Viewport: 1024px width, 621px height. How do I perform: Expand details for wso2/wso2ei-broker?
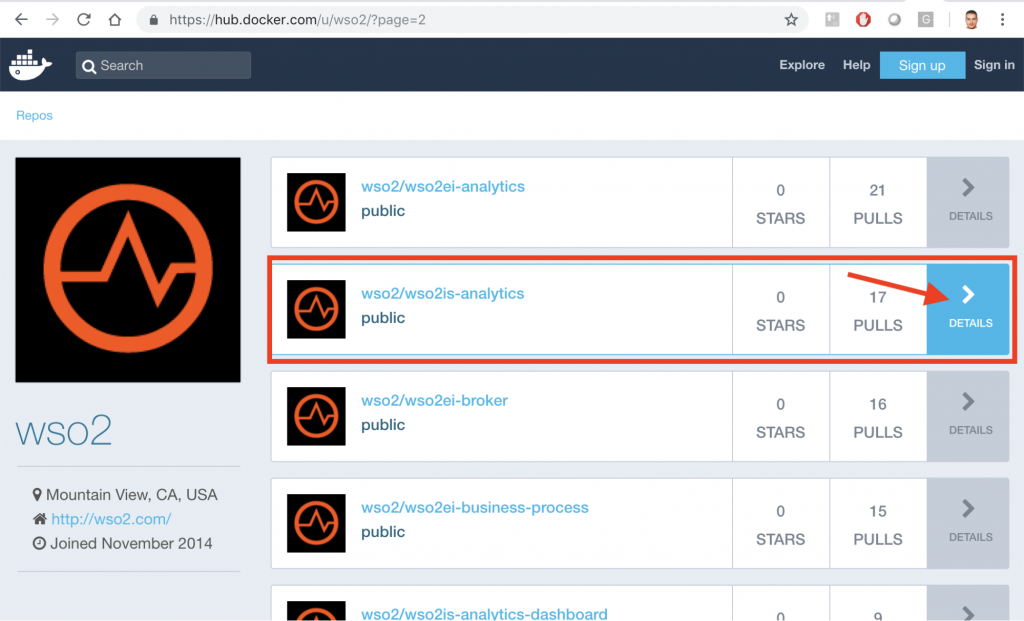pyautogui.click(x=968, y=415)
